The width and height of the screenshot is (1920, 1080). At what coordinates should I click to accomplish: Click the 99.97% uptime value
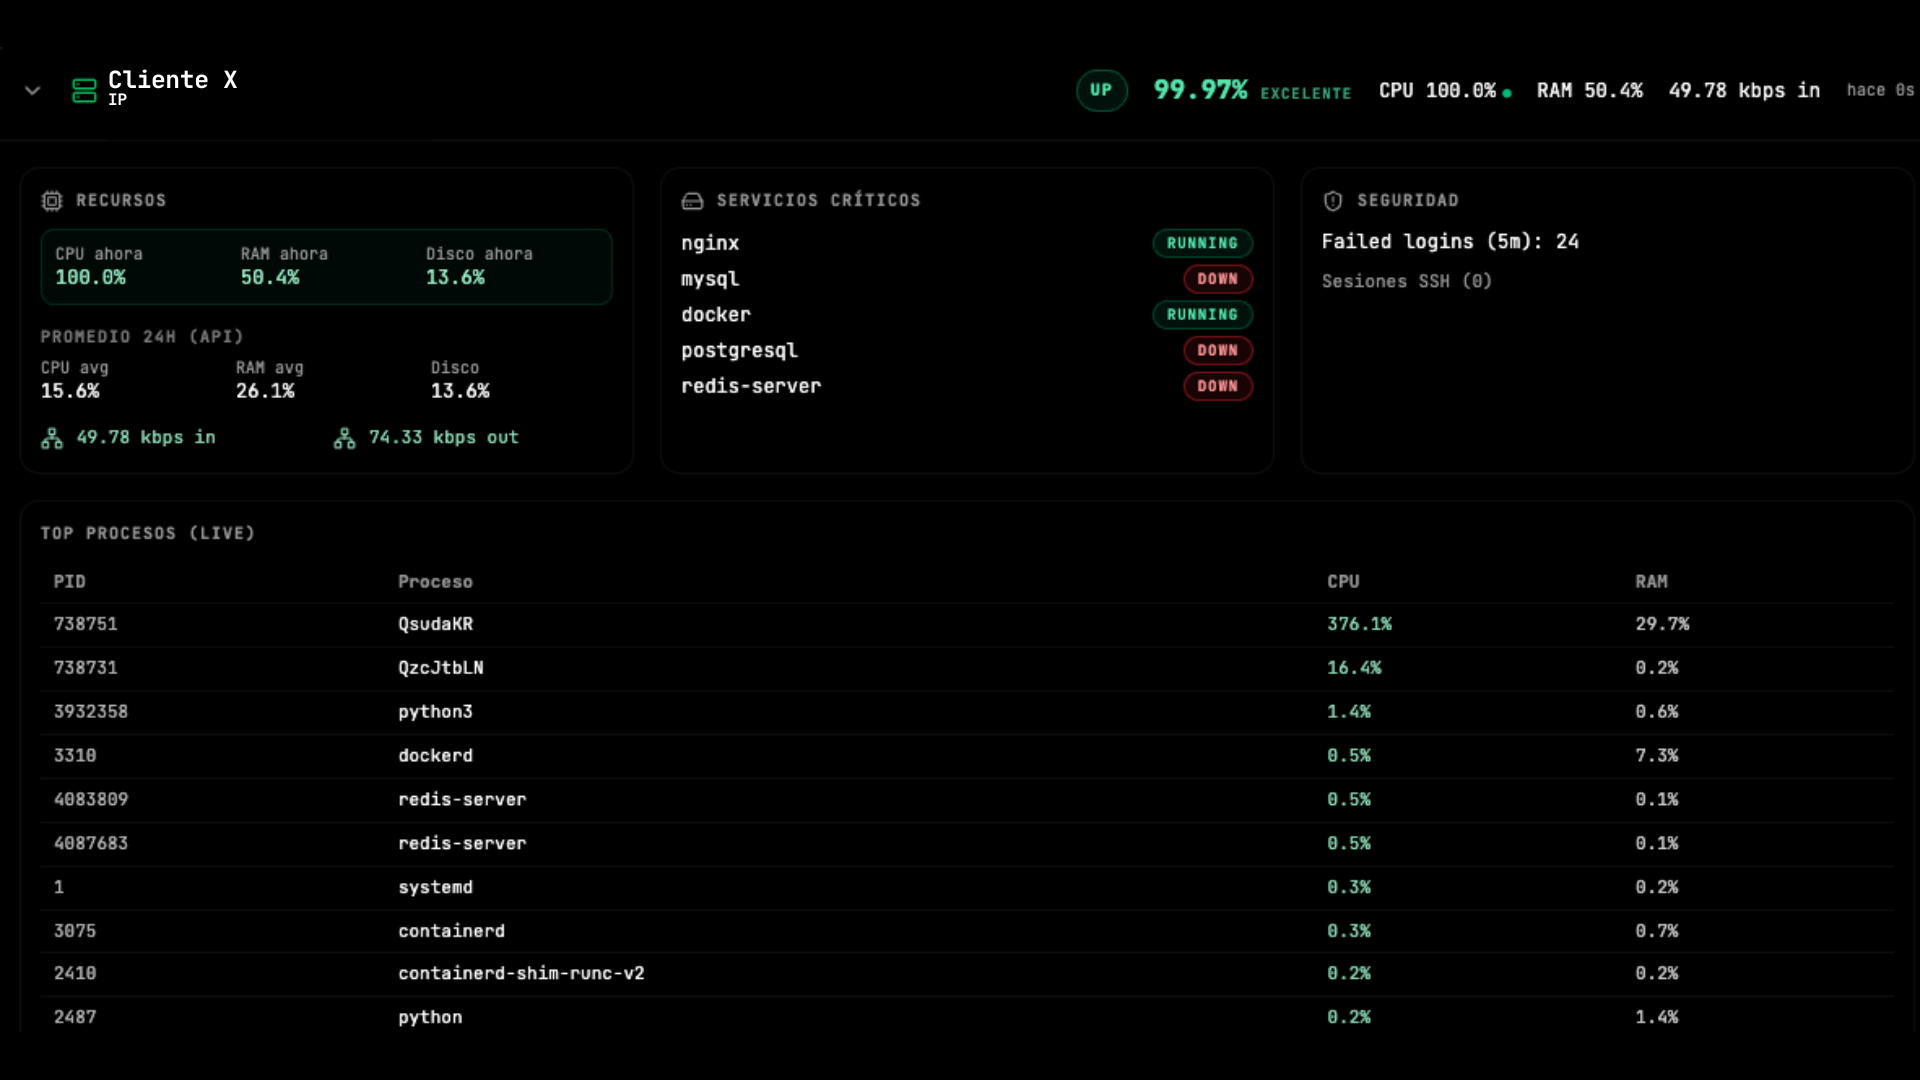pos(1200,90)
